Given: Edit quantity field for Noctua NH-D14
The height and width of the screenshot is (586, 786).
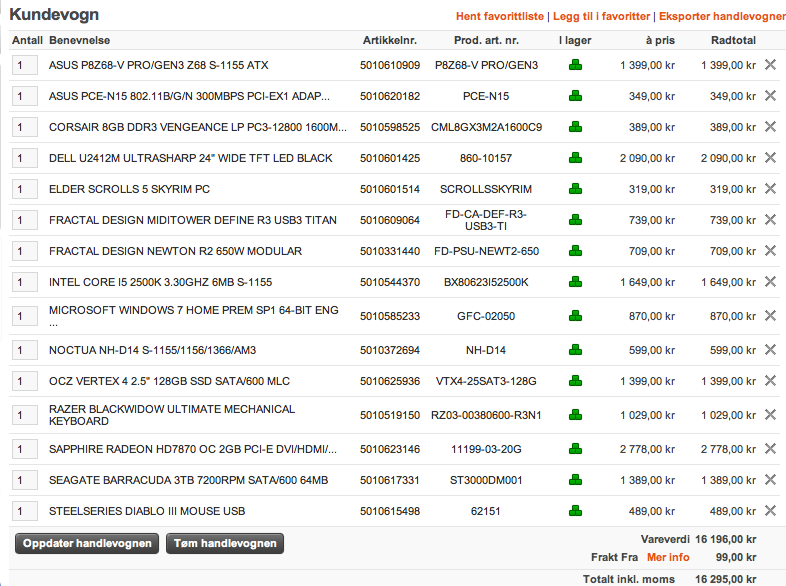Looking at the screenshot, I should click(x=25, y=350).
